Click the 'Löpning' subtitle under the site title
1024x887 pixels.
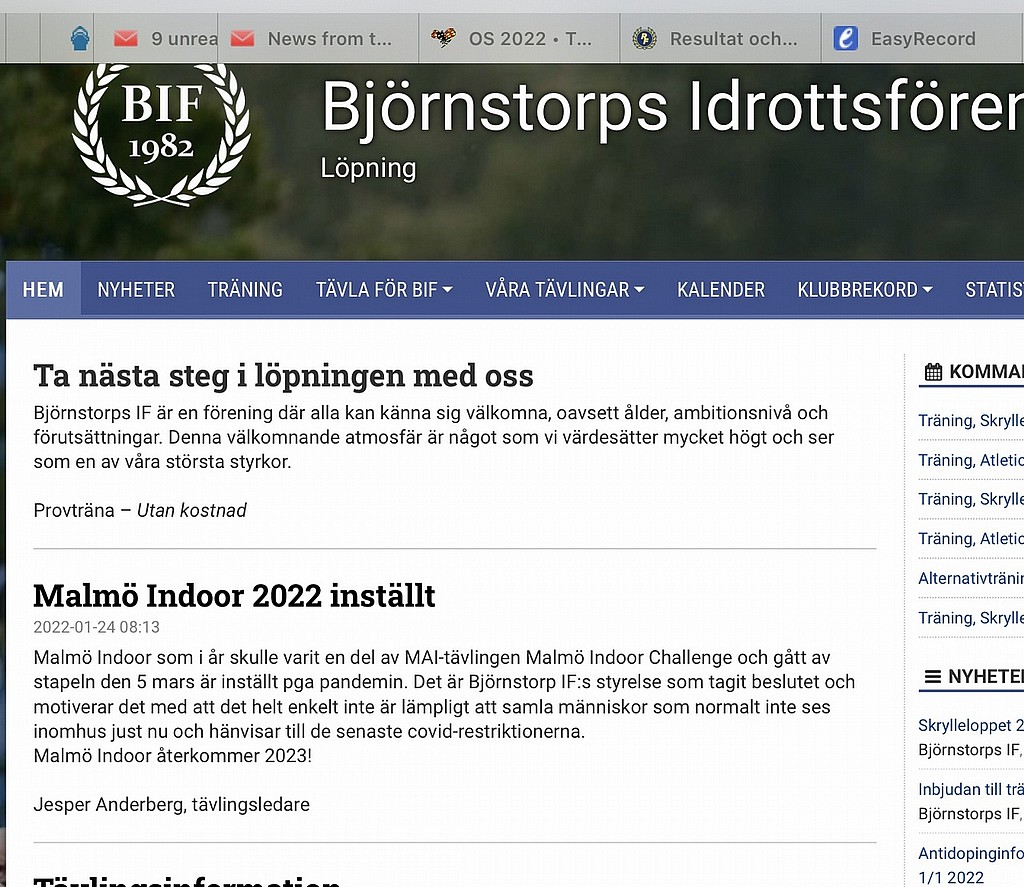368,169
